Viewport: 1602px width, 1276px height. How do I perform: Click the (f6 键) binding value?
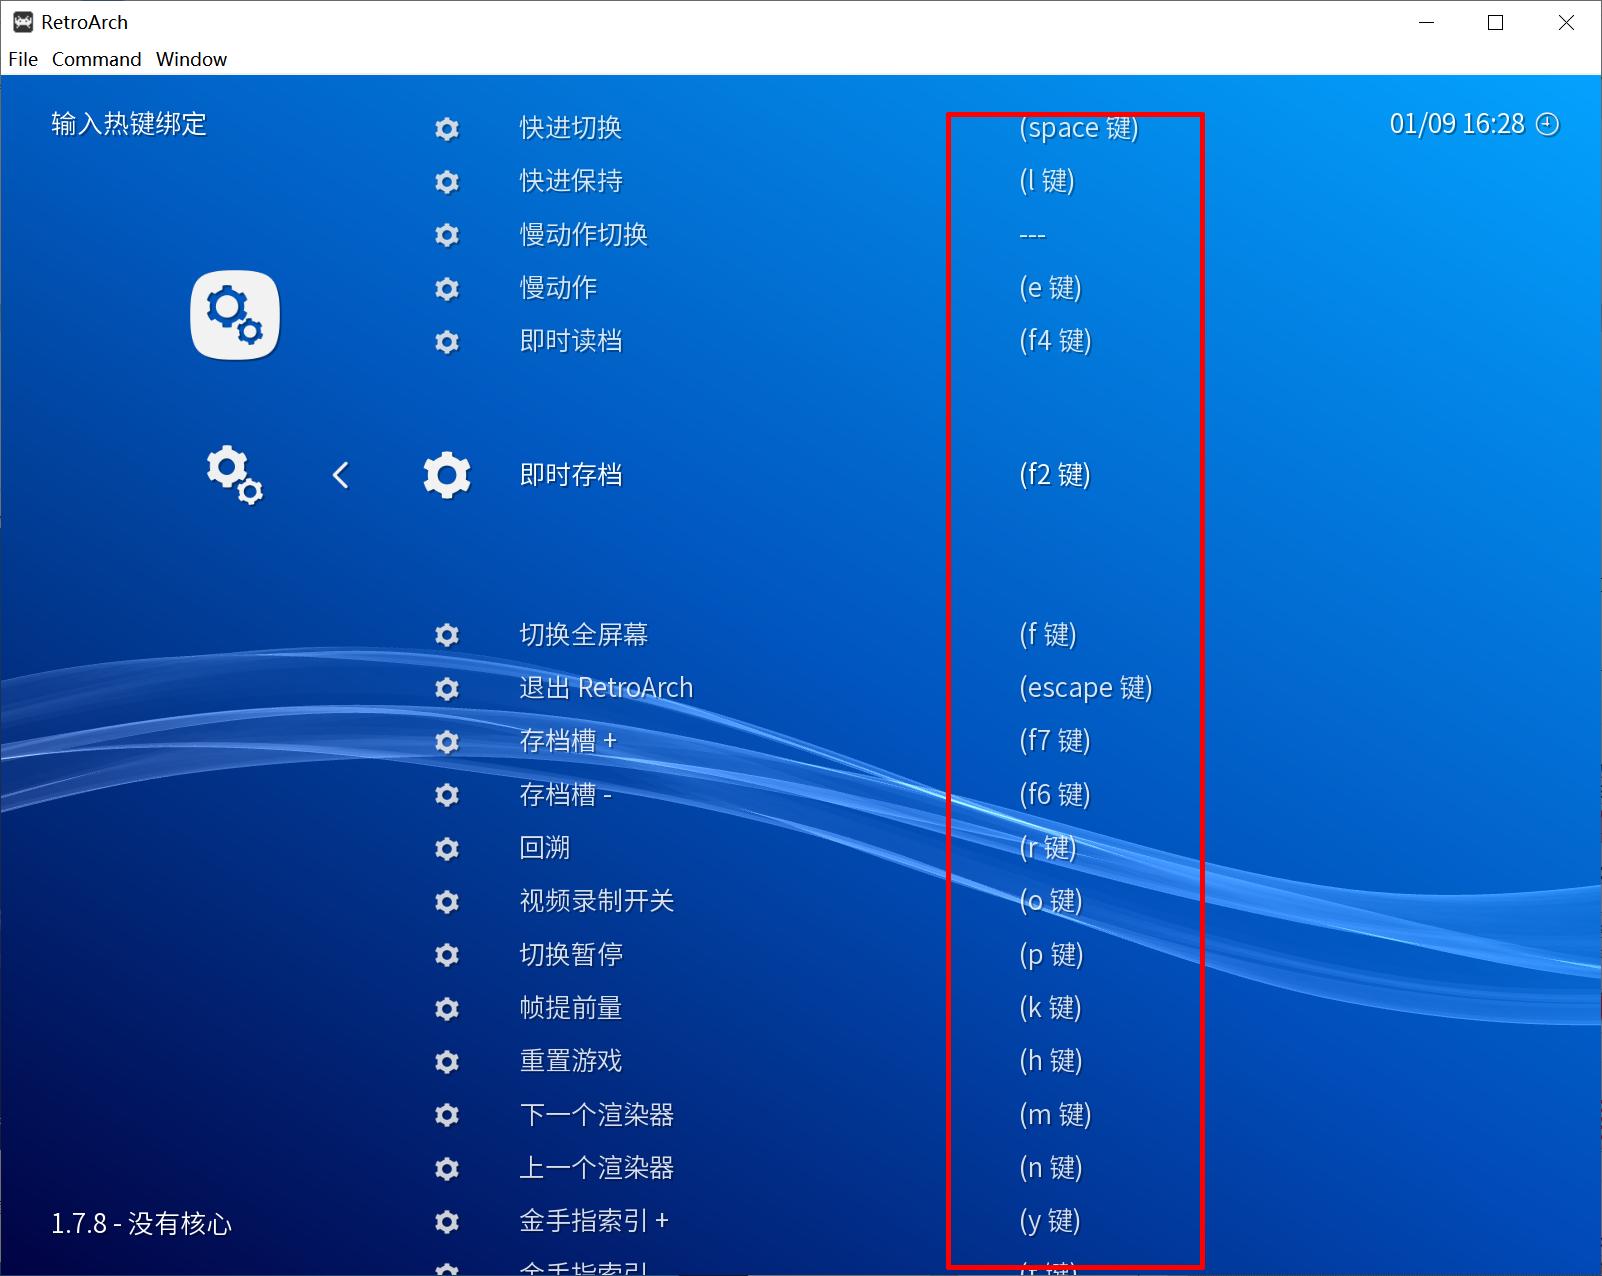tap(1055, 795)
